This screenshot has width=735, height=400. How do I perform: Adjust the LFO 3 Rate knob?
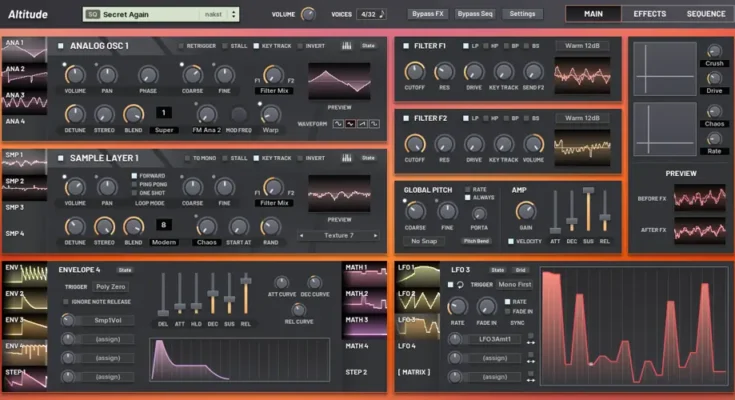pos(457,307)
